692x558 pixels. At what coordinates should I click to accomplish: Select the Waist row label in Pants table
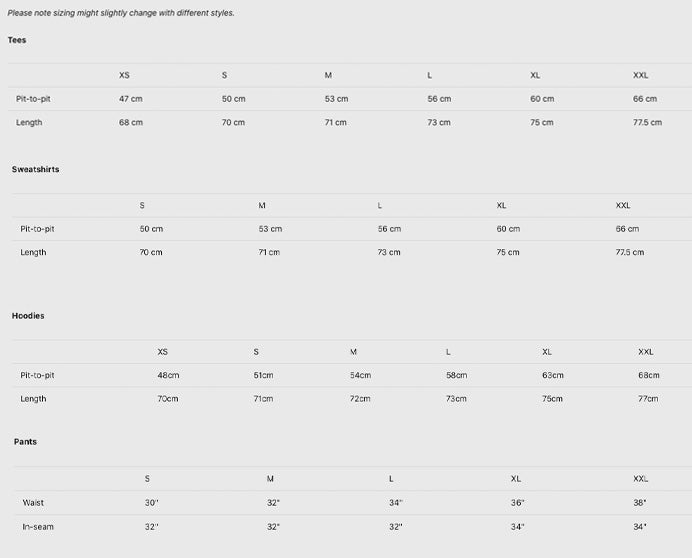click(x=33, y=503)
